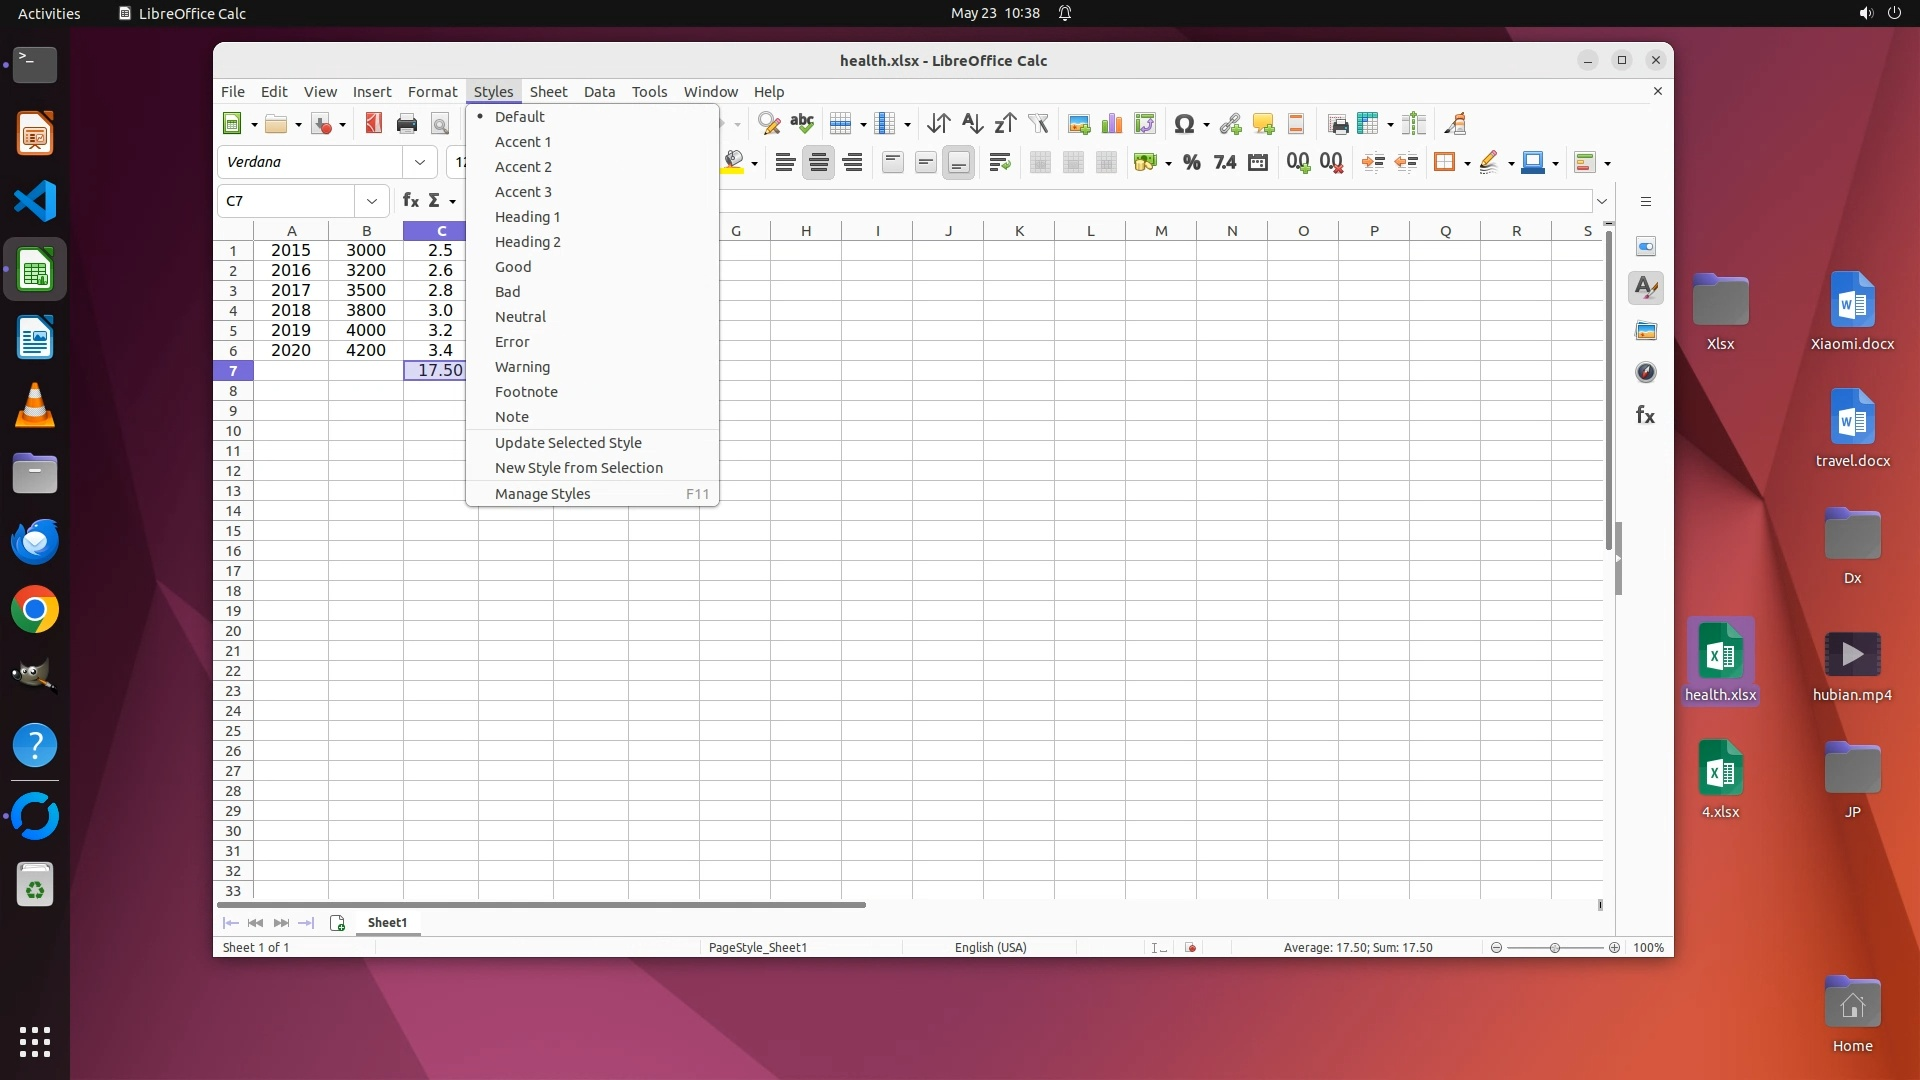Viewport: 1920px width, 1080px height.
Task: Expand the formula bar chevron
Action: [1602, 201]
